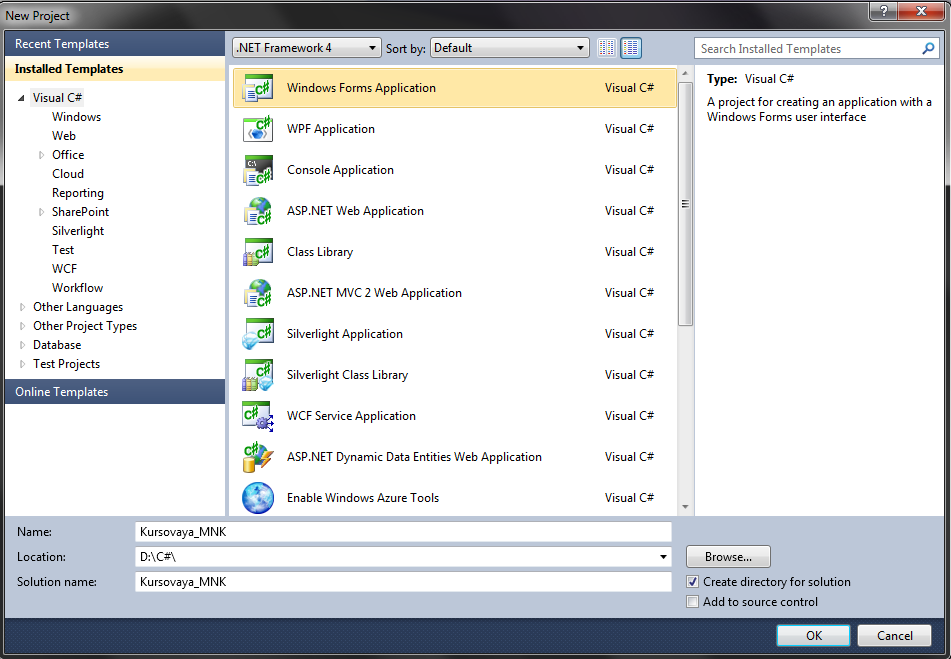Click the Console Application template icon

pyautogui.click(x=258, y=170)
